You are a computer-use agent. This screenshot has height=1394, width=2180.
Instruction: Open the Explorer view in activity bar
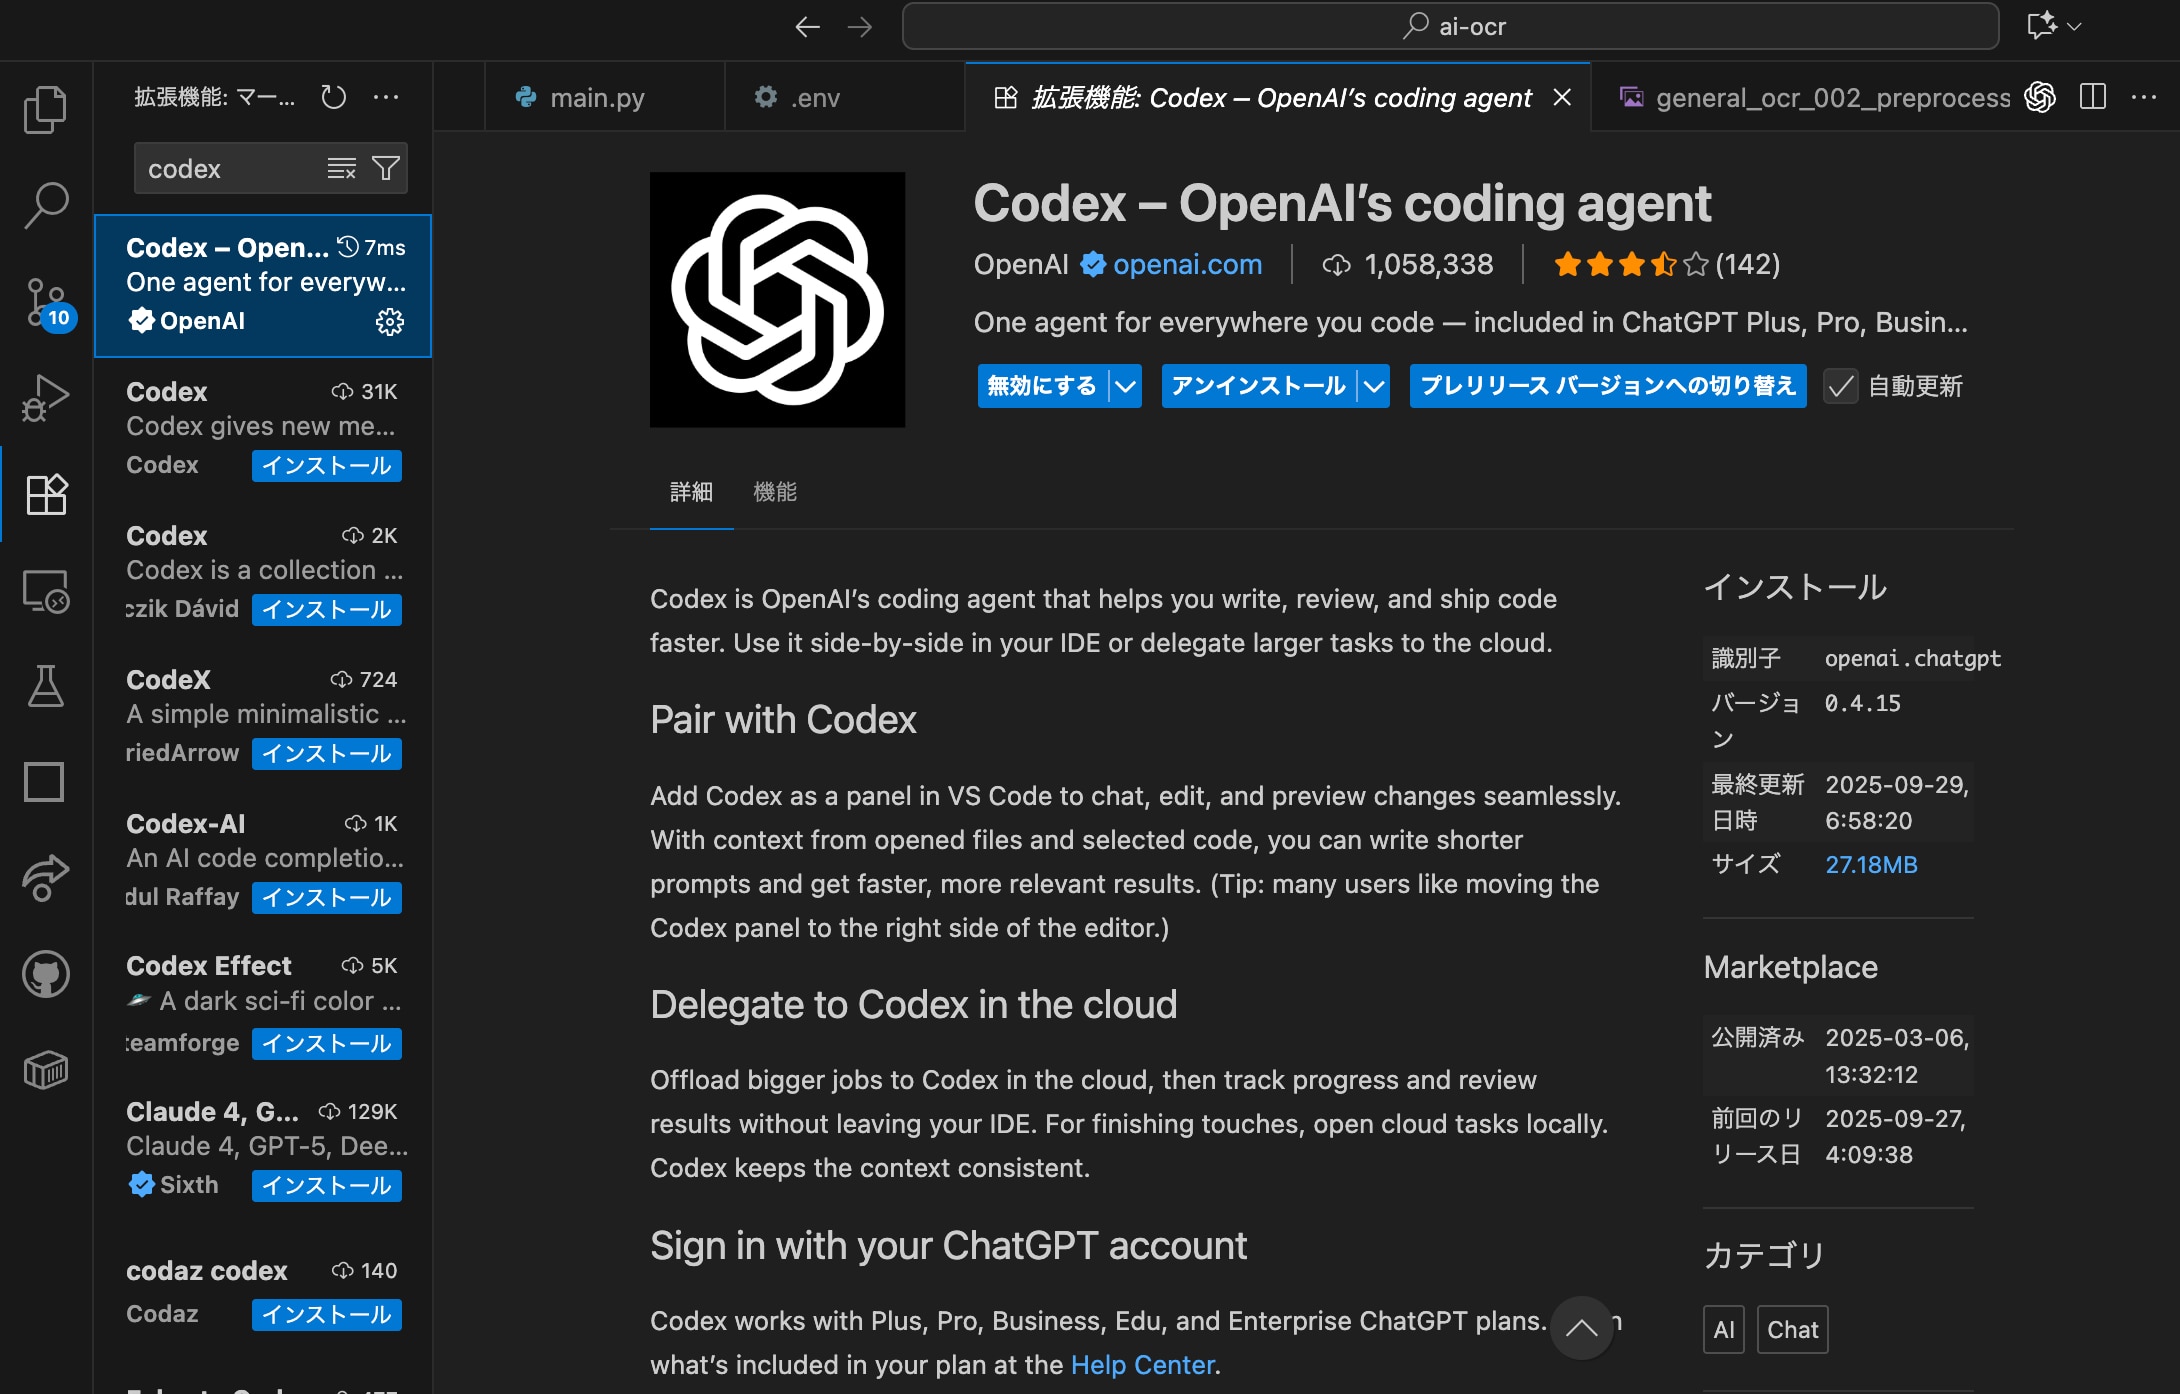[x=45, y=108]
